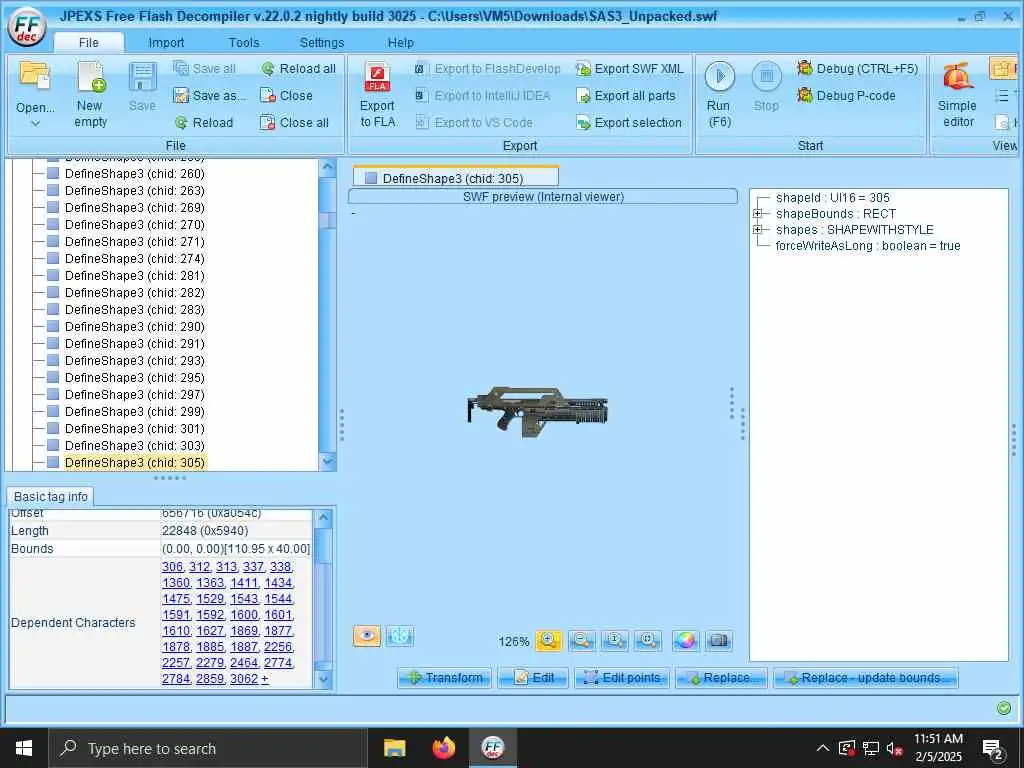This screenshot has height=768, width=1024.
Task: Click the gun shape preview image
Action: [537, 410]
